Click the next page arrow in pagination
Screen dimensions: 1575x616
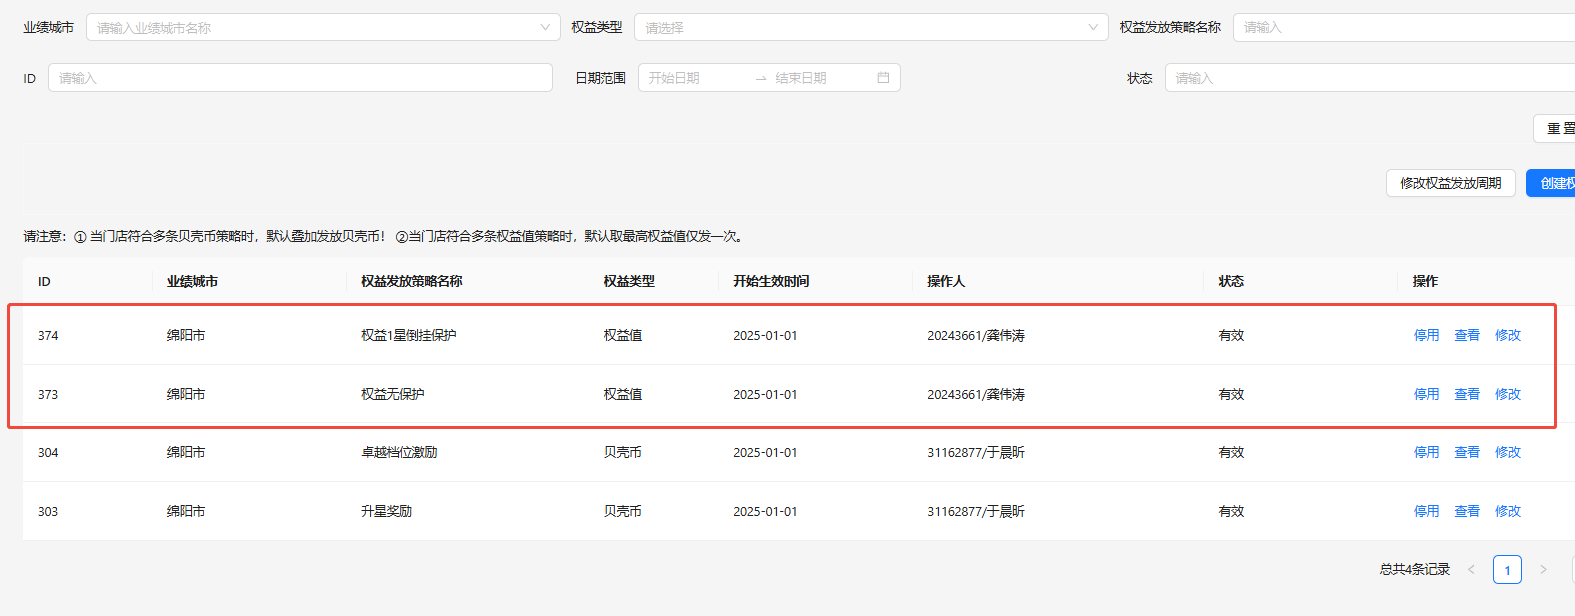tap(1543, 570)
